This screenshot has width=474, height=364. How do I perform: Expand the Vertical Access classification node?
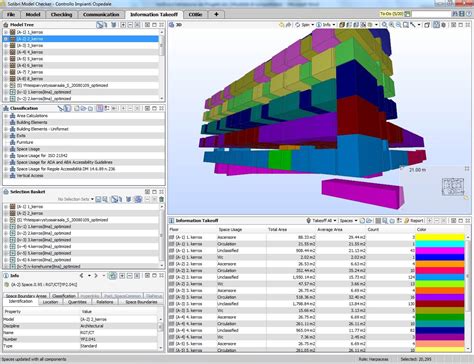coord(6,176)
